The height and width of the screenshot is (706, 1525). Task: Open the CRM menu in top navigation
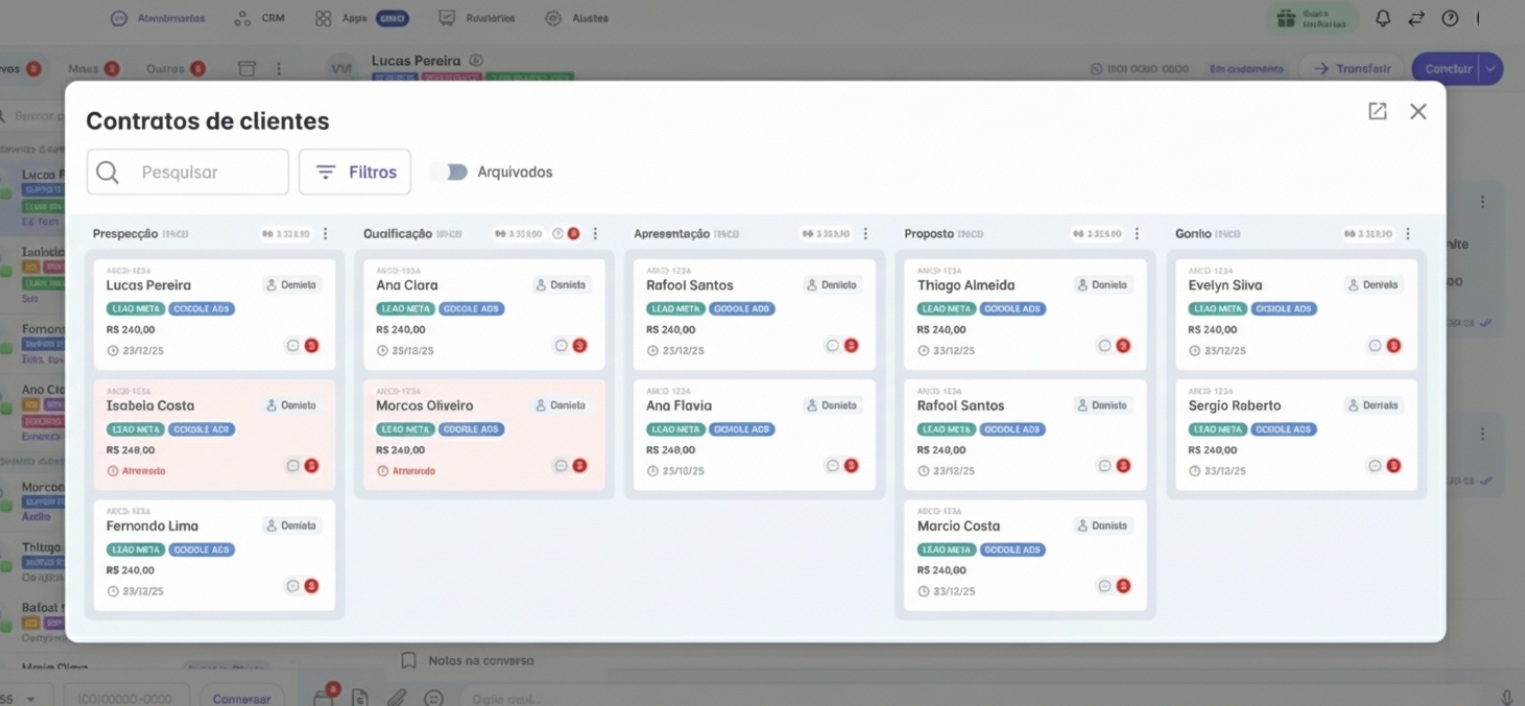coord(260,18)
